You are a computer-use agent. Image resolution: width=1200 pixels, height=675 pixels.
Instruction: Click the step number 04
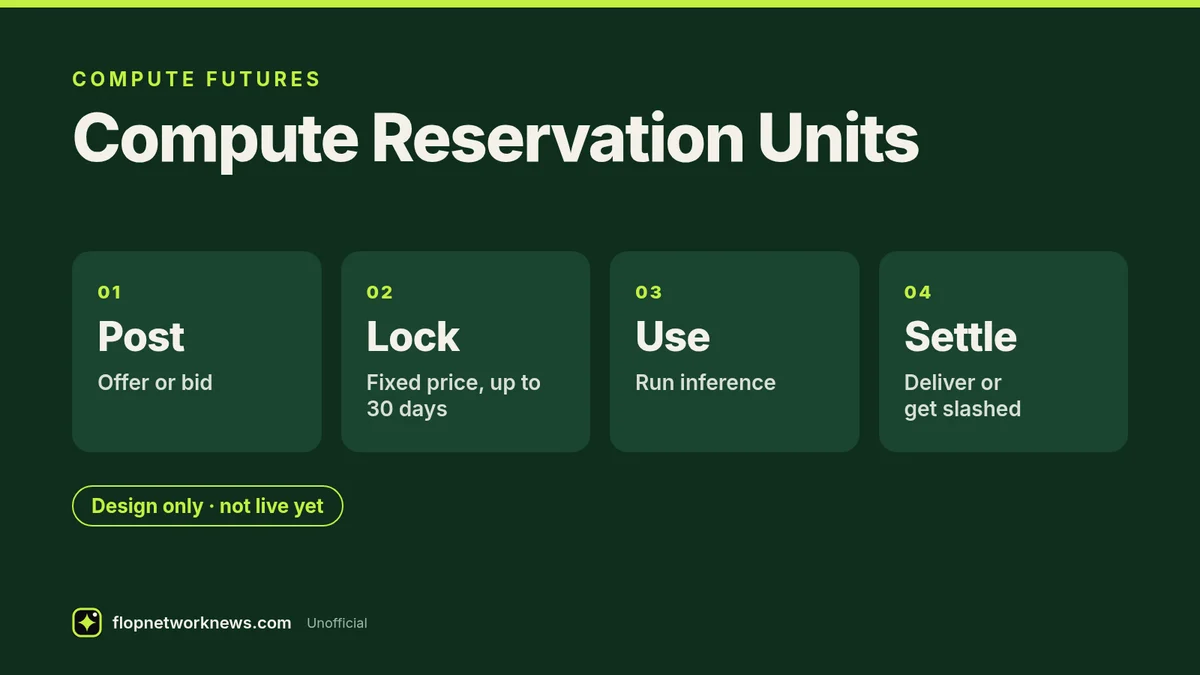pyautogui.click(x=918, y=292)
